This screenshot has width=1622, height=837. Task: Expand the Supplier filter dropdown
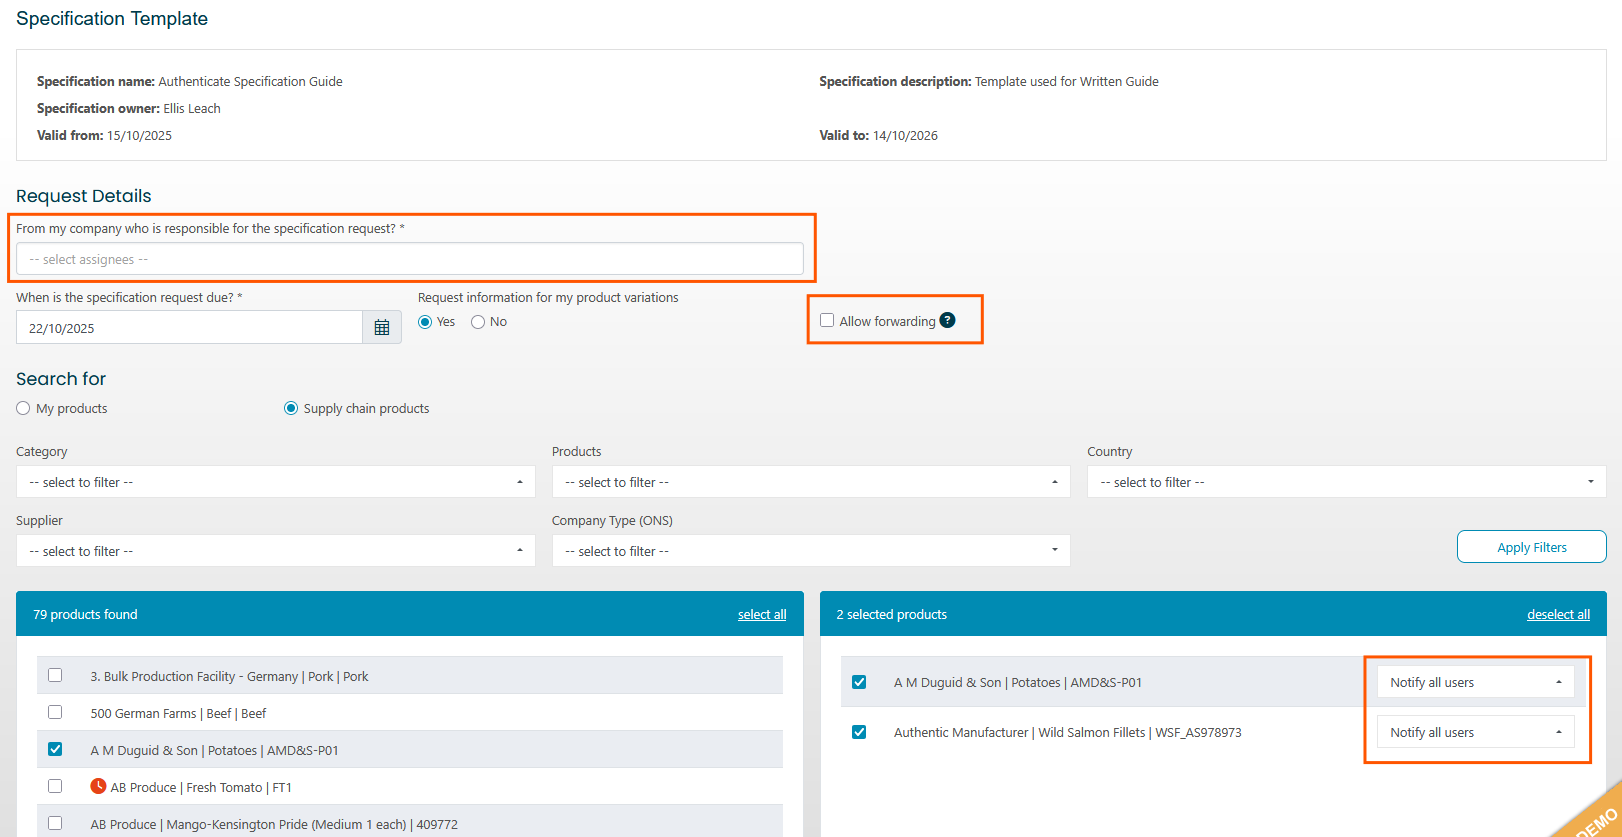point(275,551)
